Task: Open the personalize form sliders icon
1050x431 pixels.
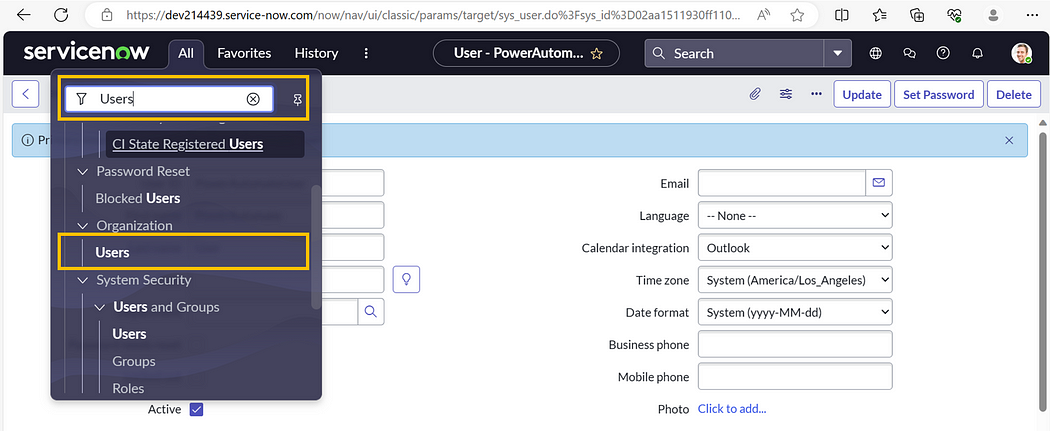Action: (786, 94)
